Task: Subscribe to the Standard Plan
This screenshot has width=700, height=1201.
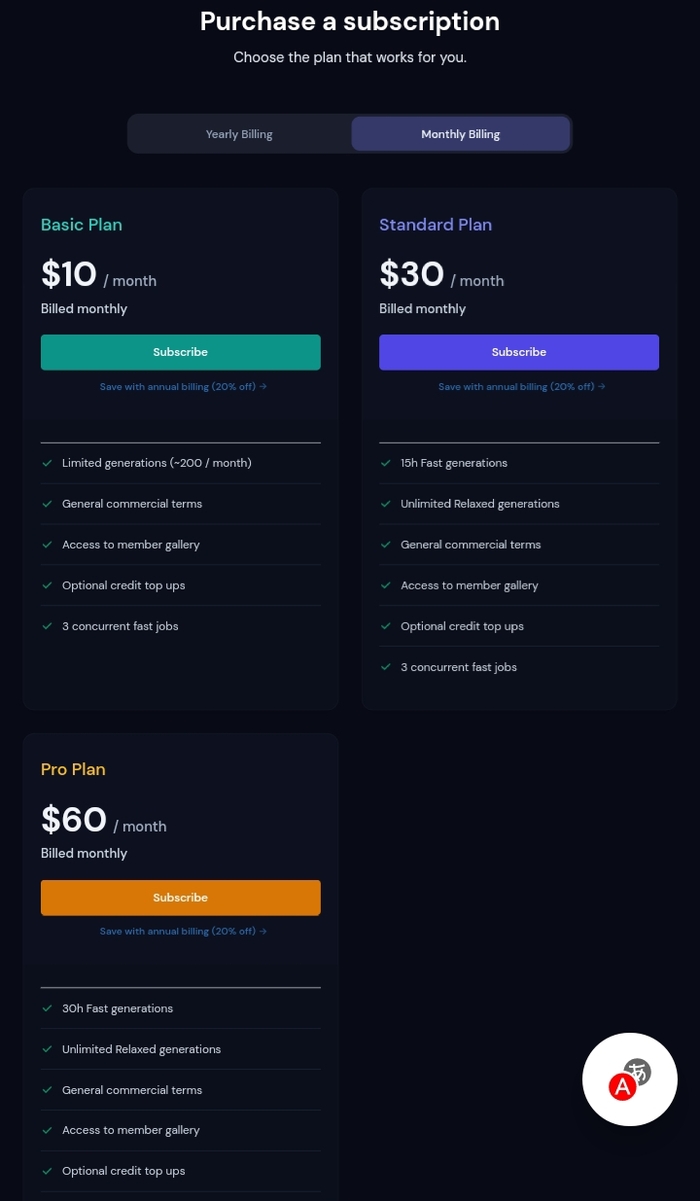Action: click(x=519, y=352)
